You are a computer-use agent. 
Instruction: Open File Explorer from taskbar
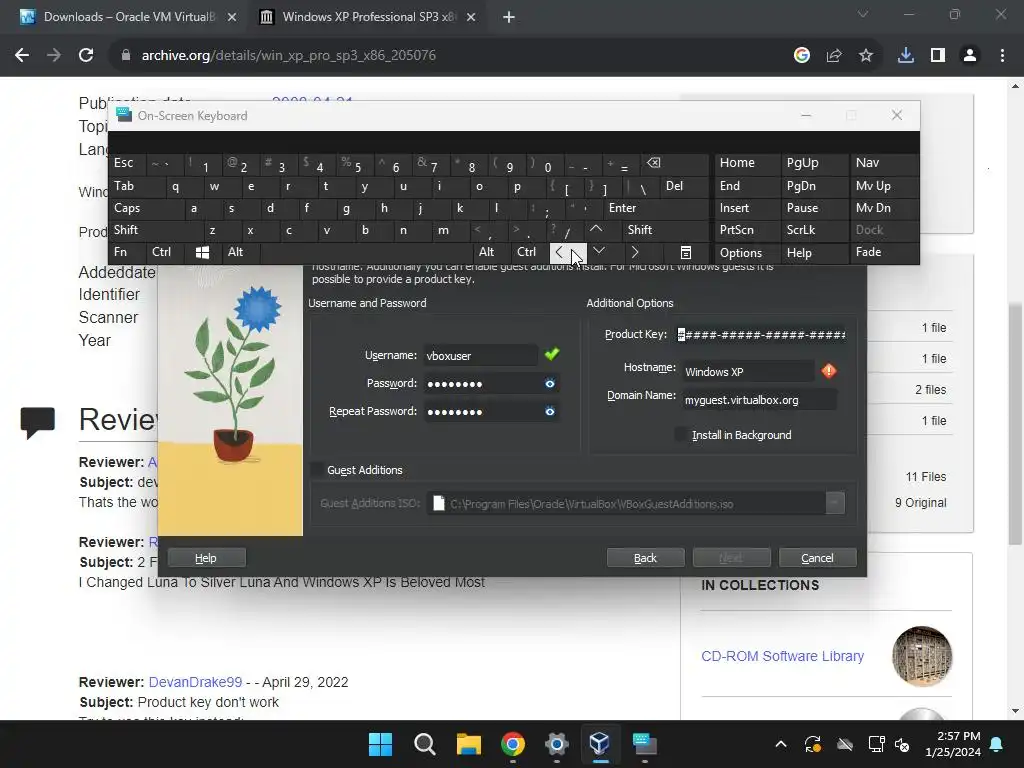tap(468, 744)
